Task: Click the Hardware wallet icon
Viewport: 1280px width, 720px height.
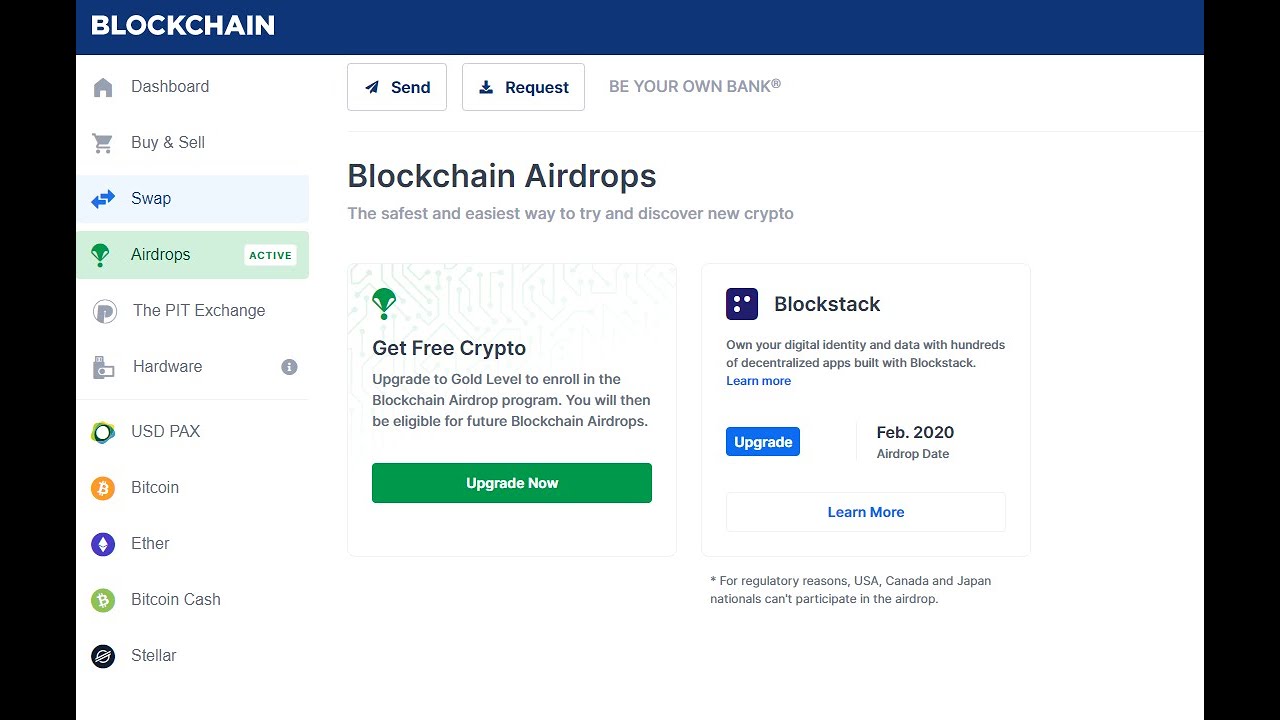Action: [103, 367]
